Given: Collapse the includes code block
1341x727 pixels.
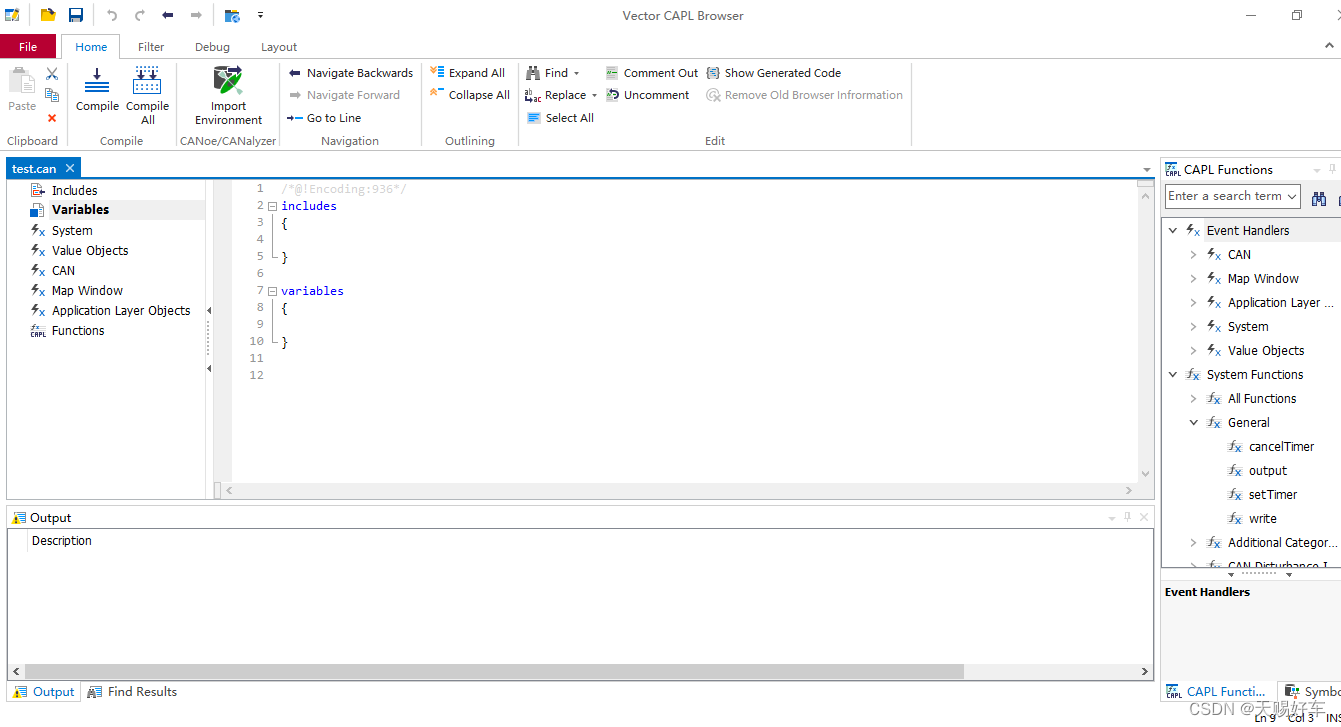Looking at the screenshot, I should tap(272, 206).
